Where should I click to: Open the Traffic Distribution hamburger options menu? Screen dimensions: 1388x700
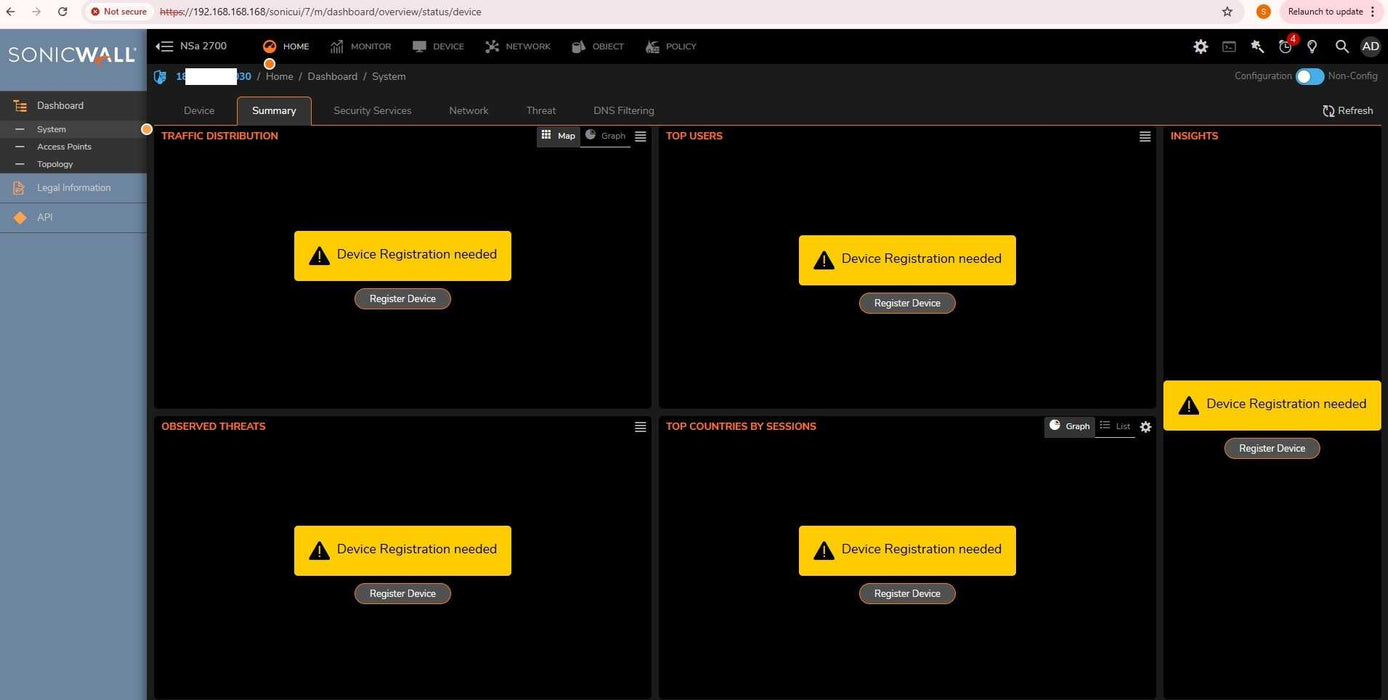pos(640,137)
